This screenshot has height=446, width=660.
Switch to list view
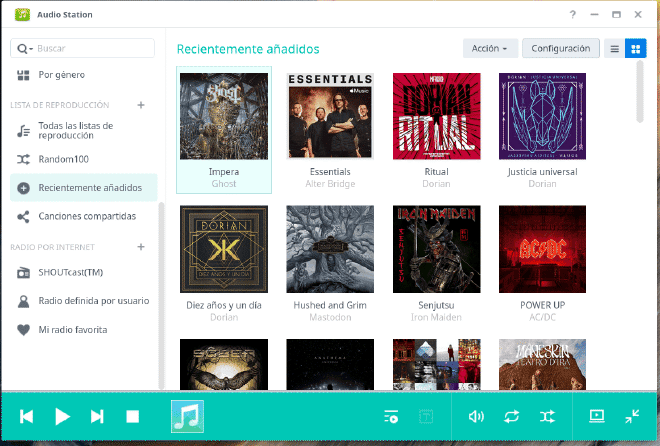click(x=615, y=49)
